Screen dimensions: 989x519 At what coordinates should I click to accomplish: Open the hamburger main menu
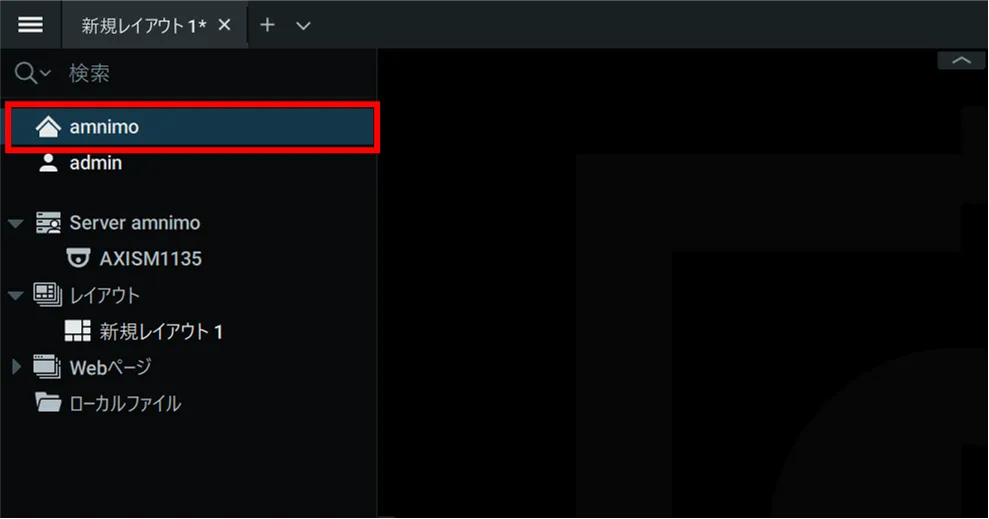(30, 25)
